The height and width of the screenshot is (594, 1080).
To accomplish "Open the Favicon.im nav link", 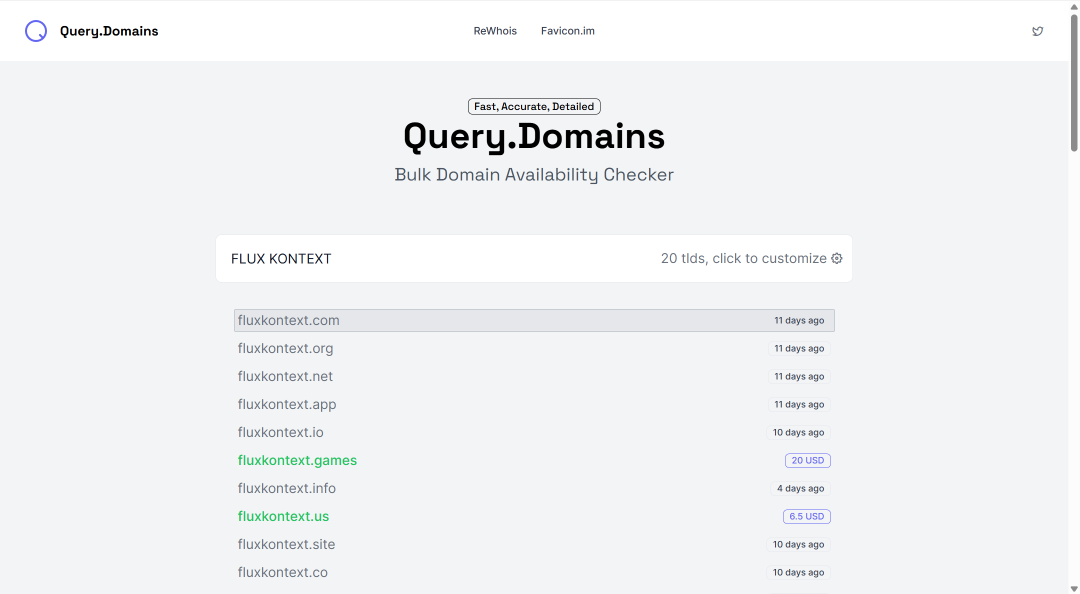I will 568,31.
